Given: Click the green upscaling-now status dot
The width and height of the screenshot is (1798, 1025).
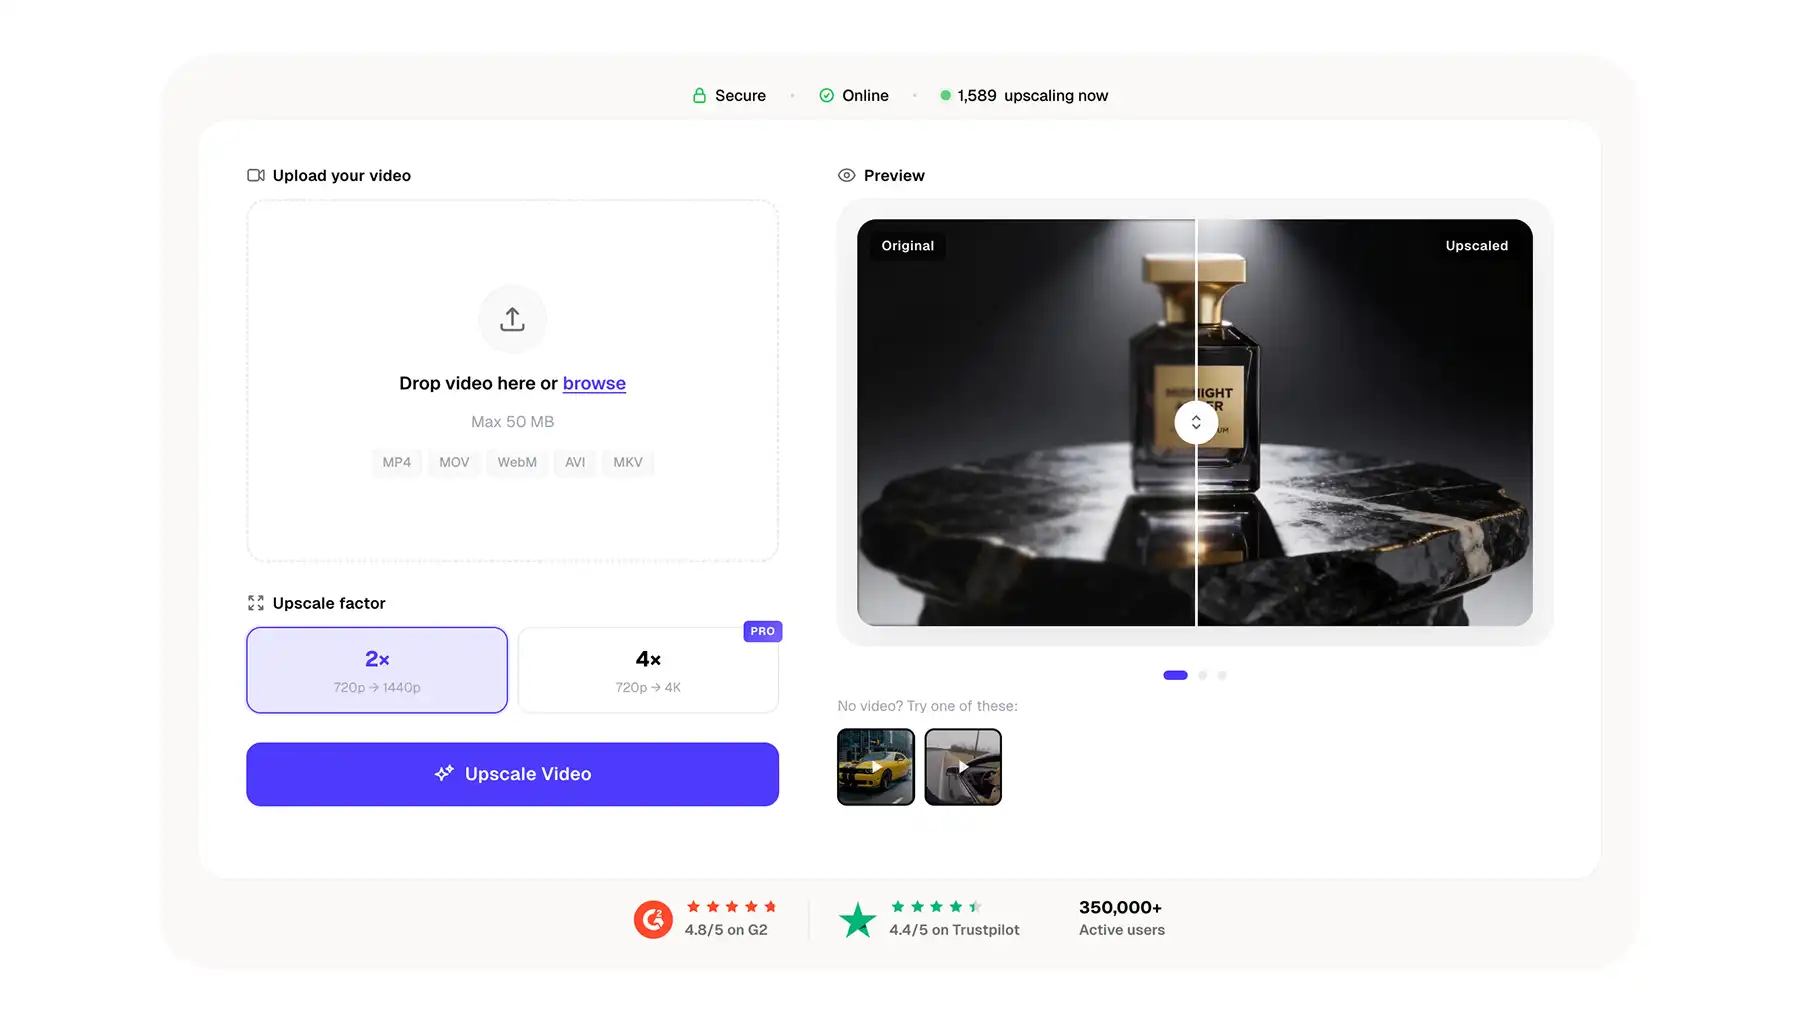Looking at the screenshot, I should click(945, 96).
